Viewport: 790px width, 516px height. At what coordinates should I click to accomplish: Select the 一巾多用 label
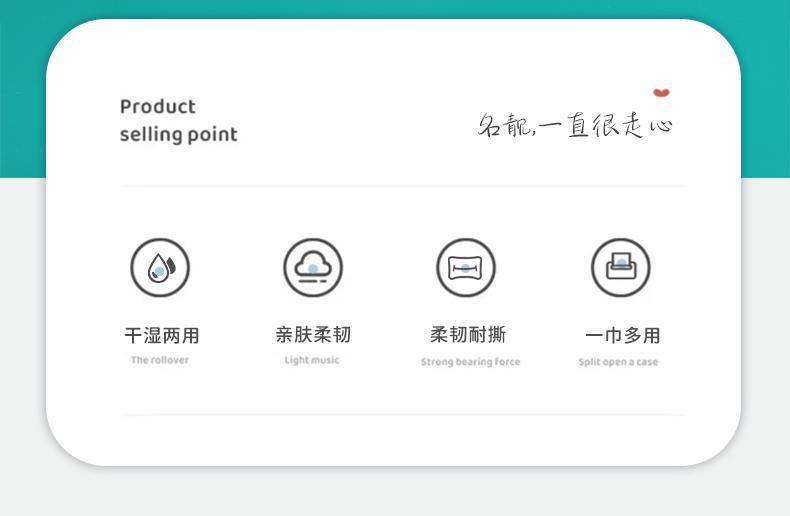point(623,336)
